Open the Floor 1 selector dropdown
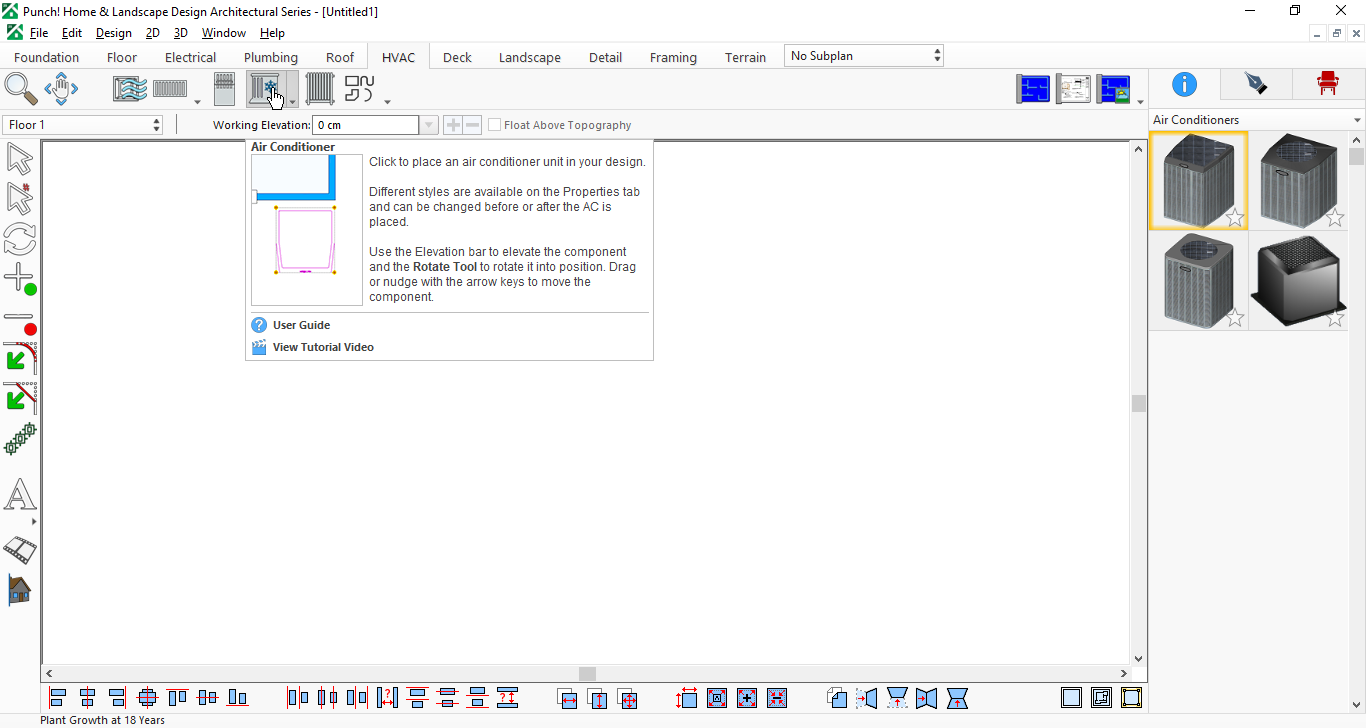Image resolution: width=1366 pixels, height=728 pixels. pos(83,125)
